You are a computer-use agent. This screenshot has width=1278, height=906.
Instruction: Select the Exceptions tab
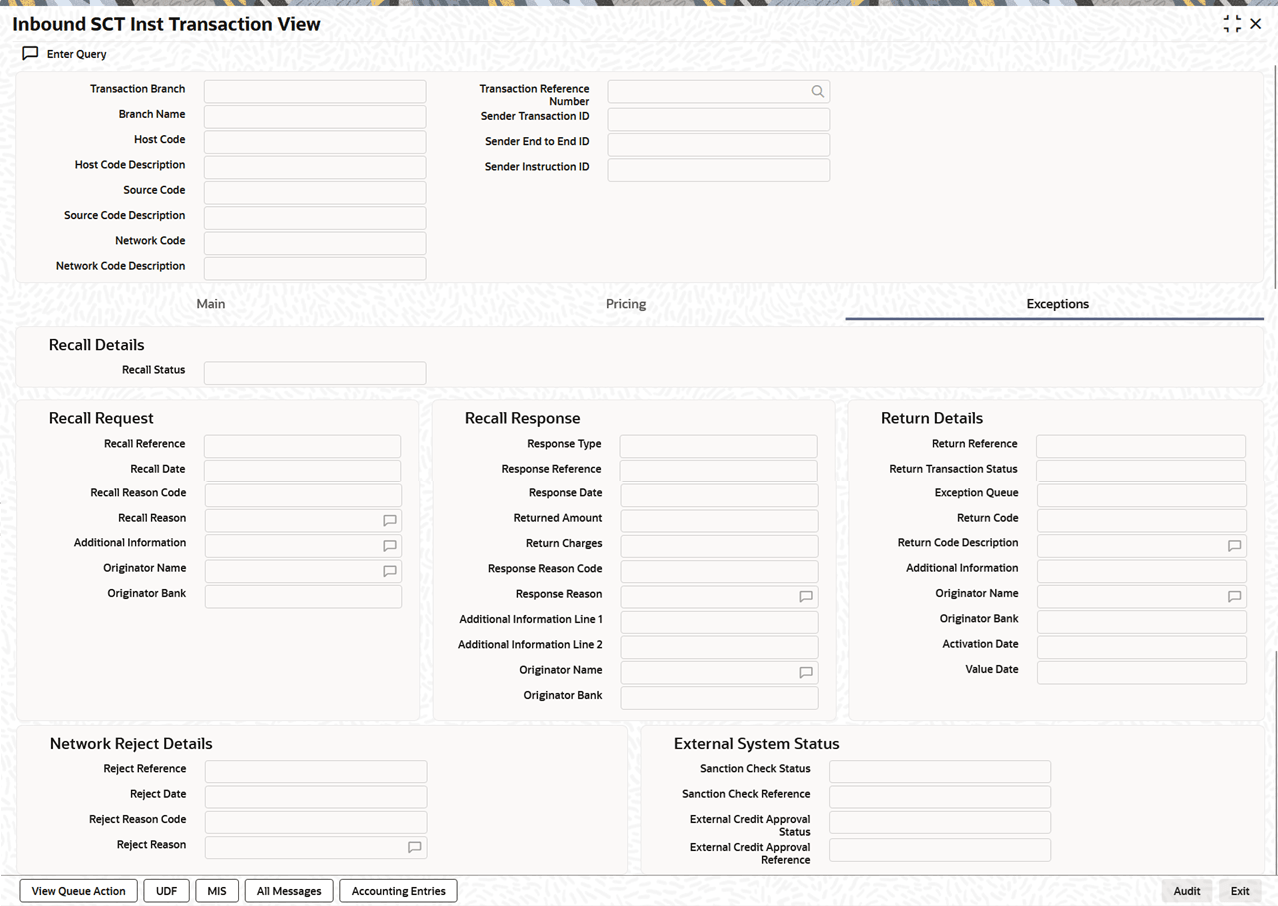[1057, 304]
